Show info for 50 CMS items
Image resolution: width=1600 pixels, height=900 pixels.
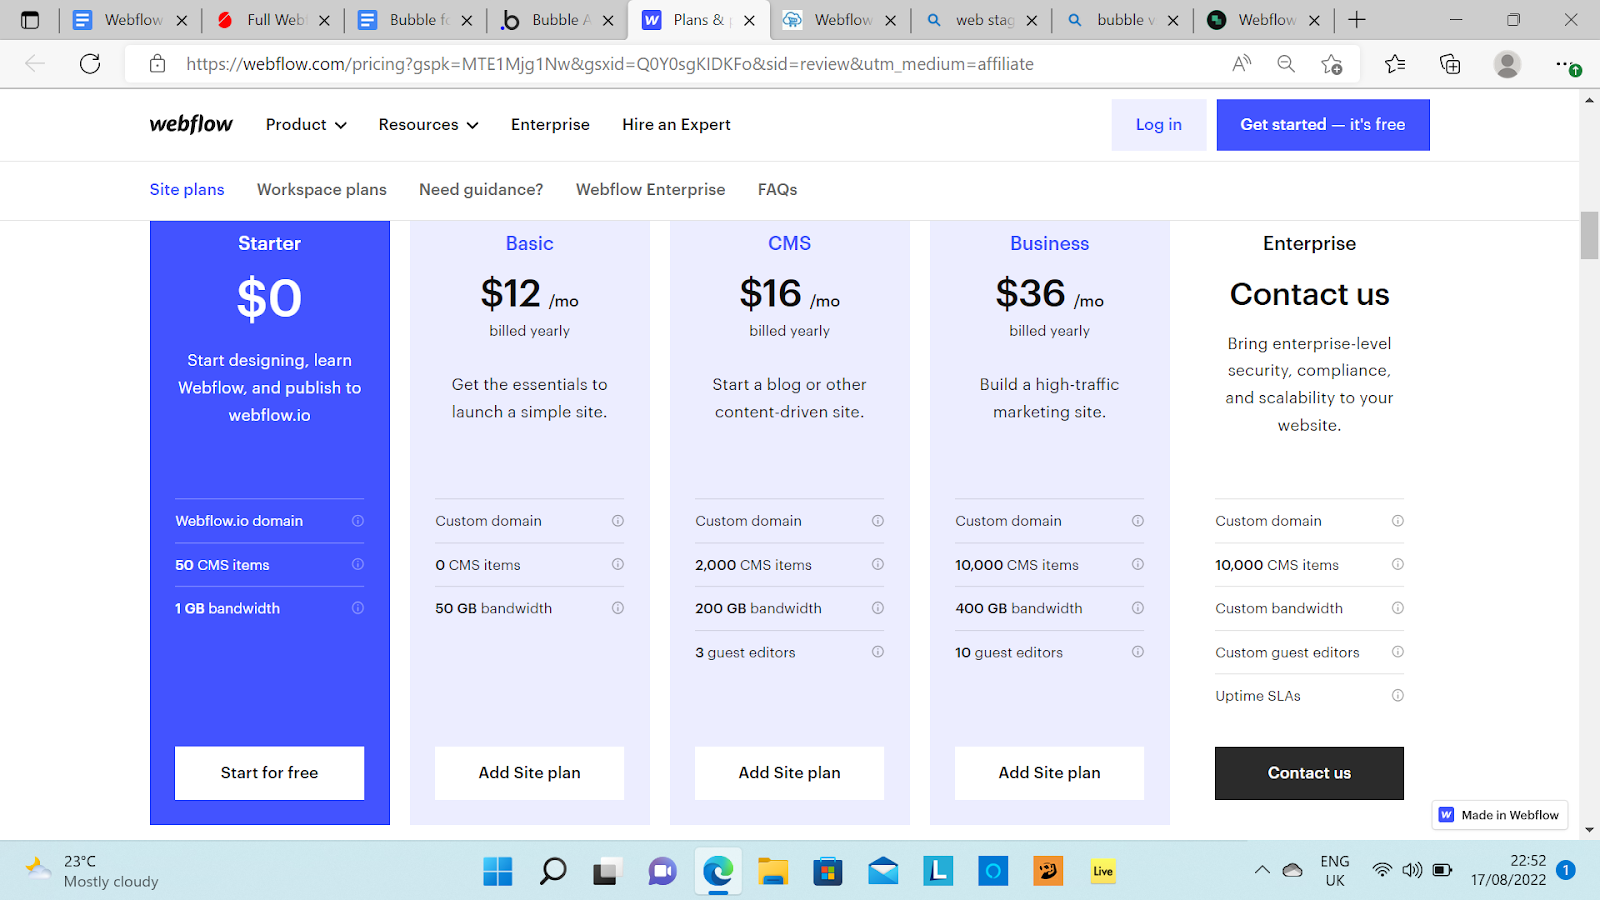click(358, 565)
